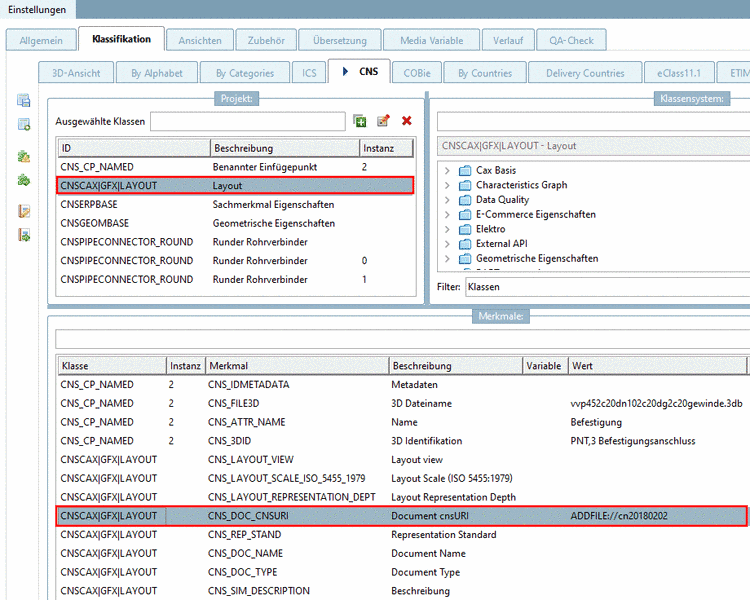750x600 pixels.
Task: Click the document with pencil sidebar icon
Action: pos(23,211)
